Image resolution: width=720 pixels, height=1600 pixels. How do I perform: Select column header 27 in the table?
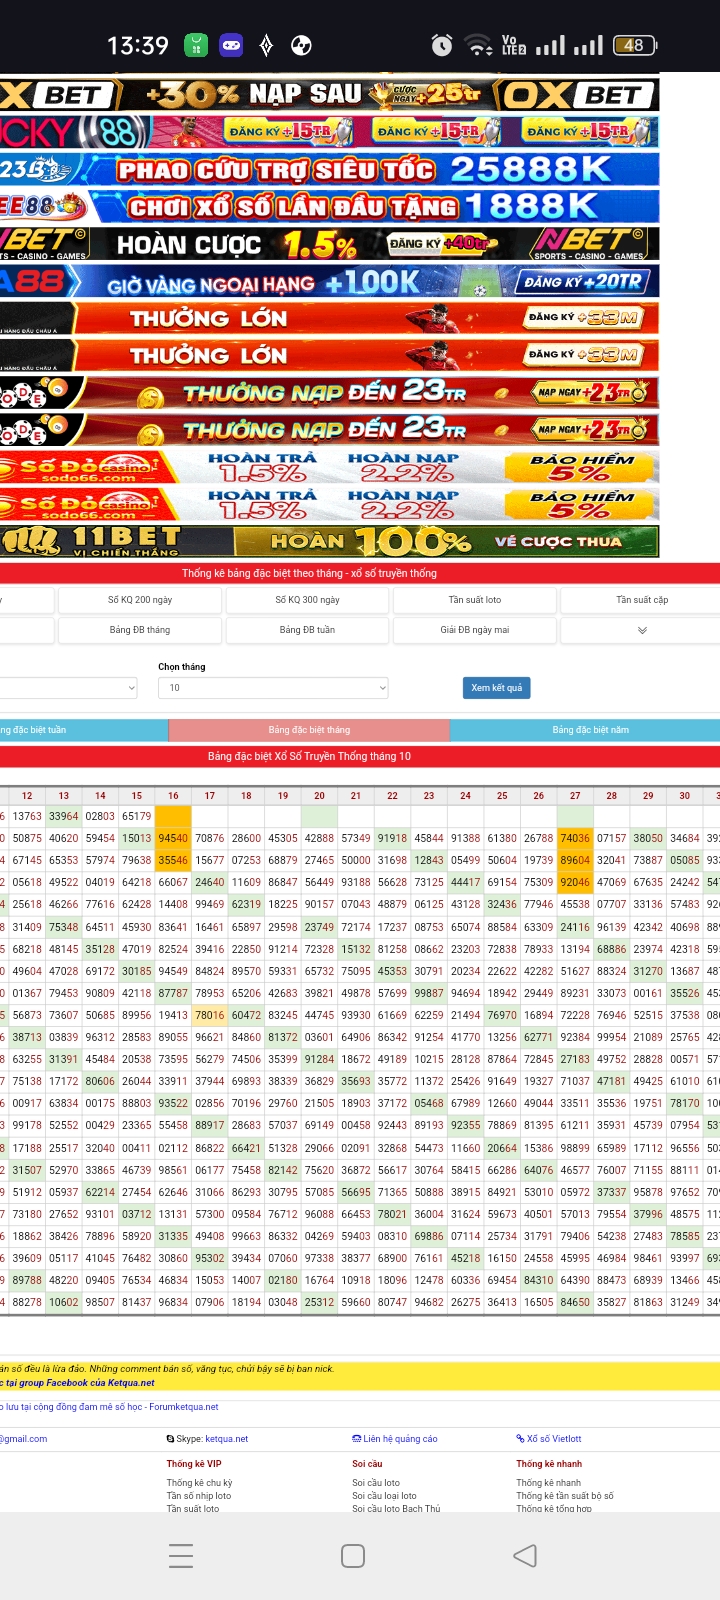575,796
